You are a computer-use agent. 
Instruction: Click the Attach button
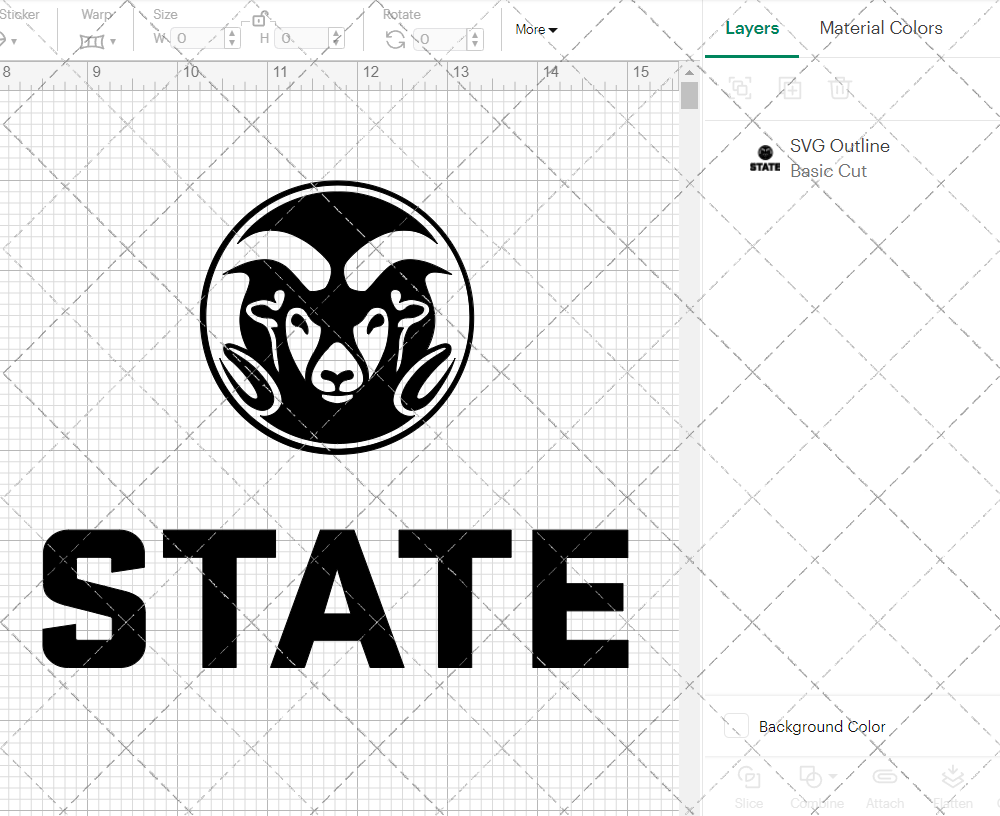[x=885, y=787]
